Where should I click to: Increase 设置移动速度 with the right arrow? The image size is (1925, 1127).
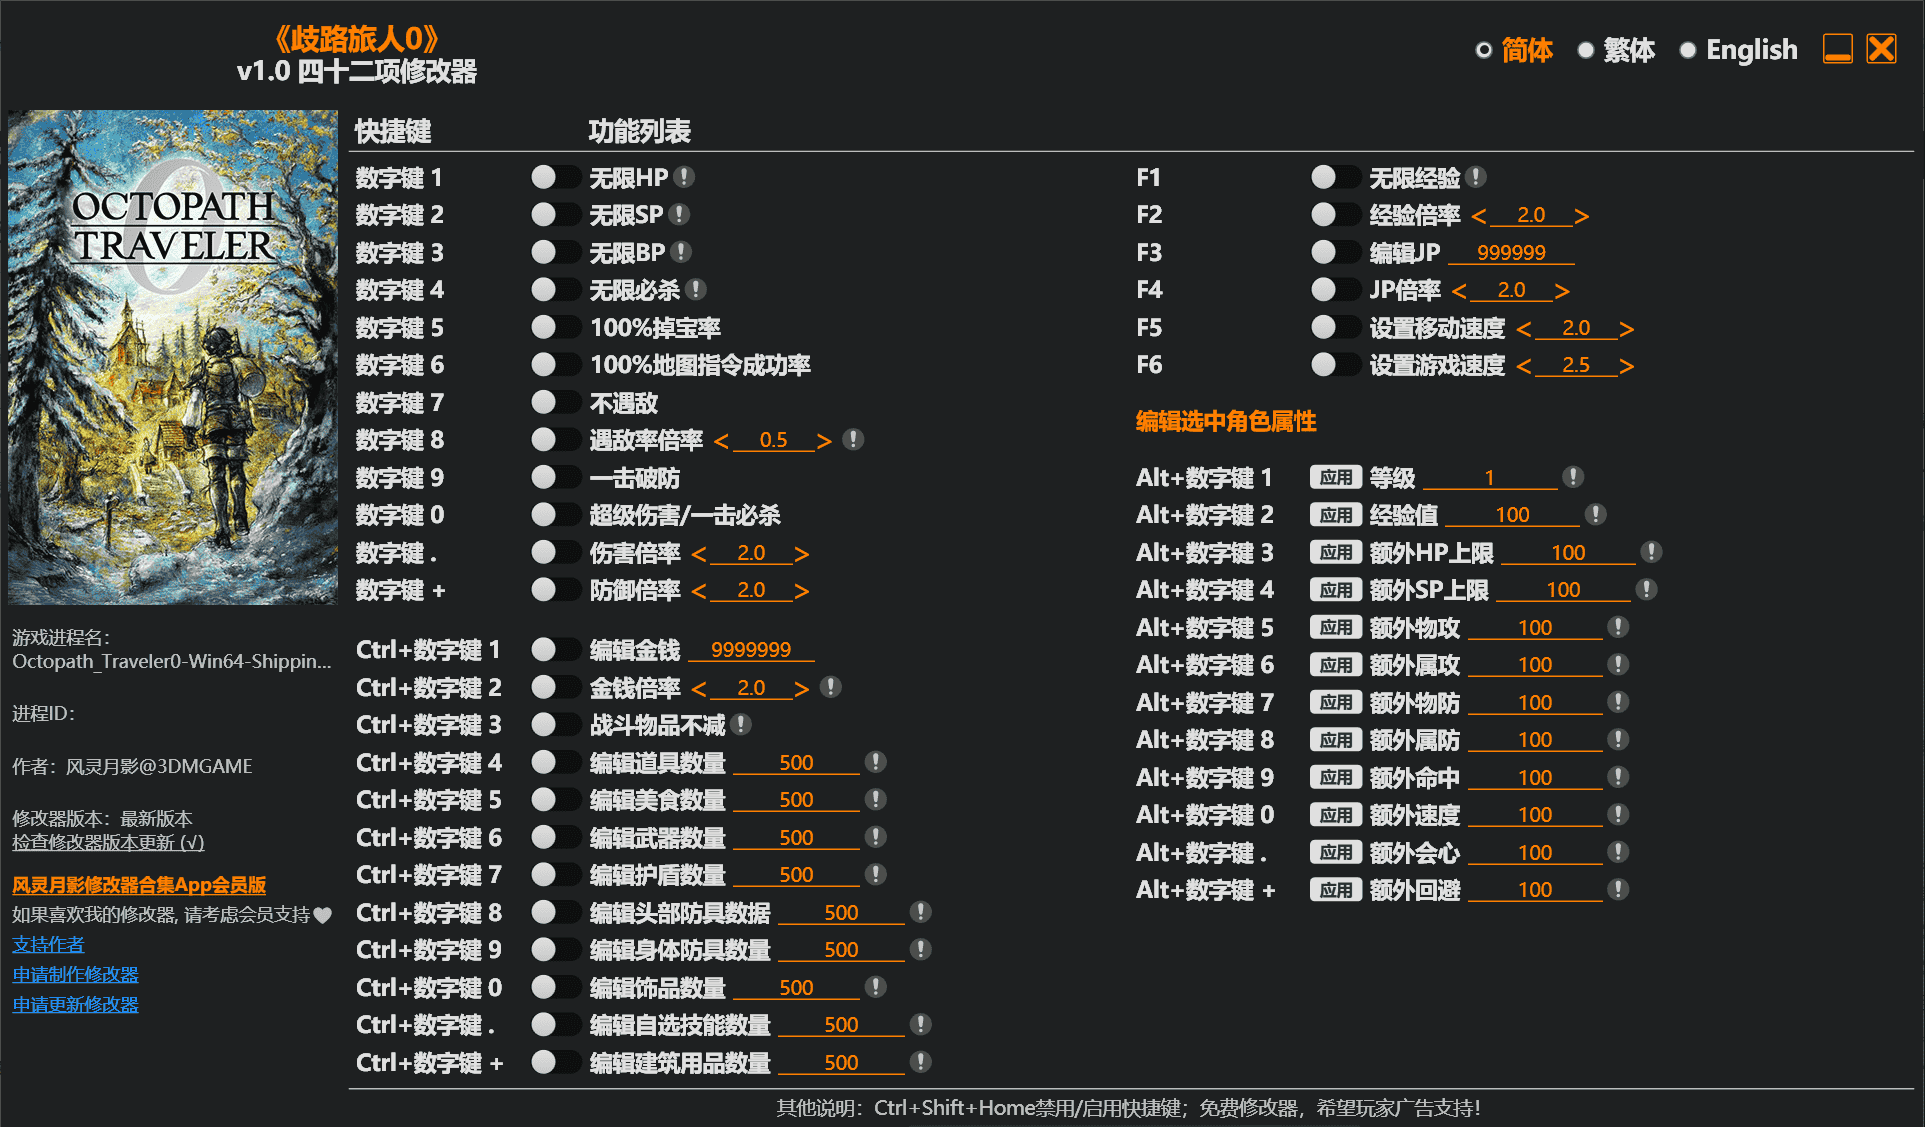tap(1626, 328)
